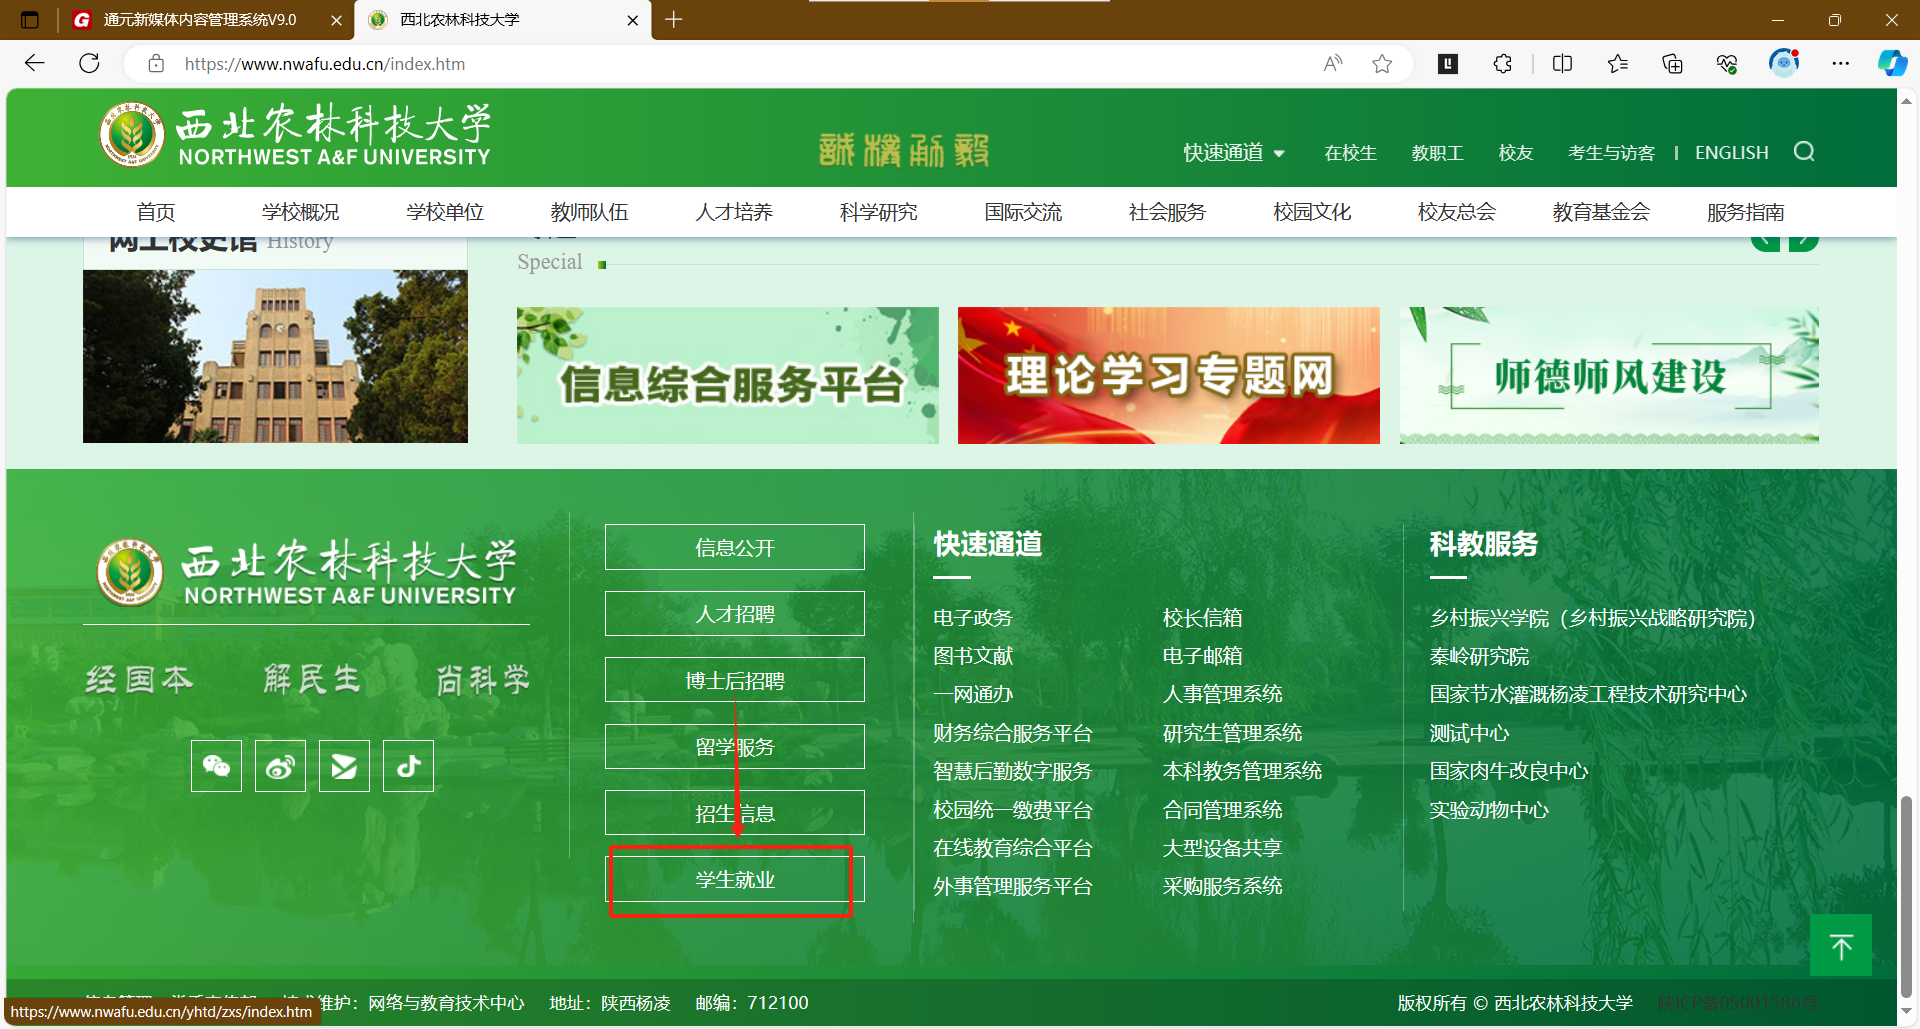Click the 学生就业 footer button
1920x1029 pixels.
pyautogui.click(x=735, y=880)
